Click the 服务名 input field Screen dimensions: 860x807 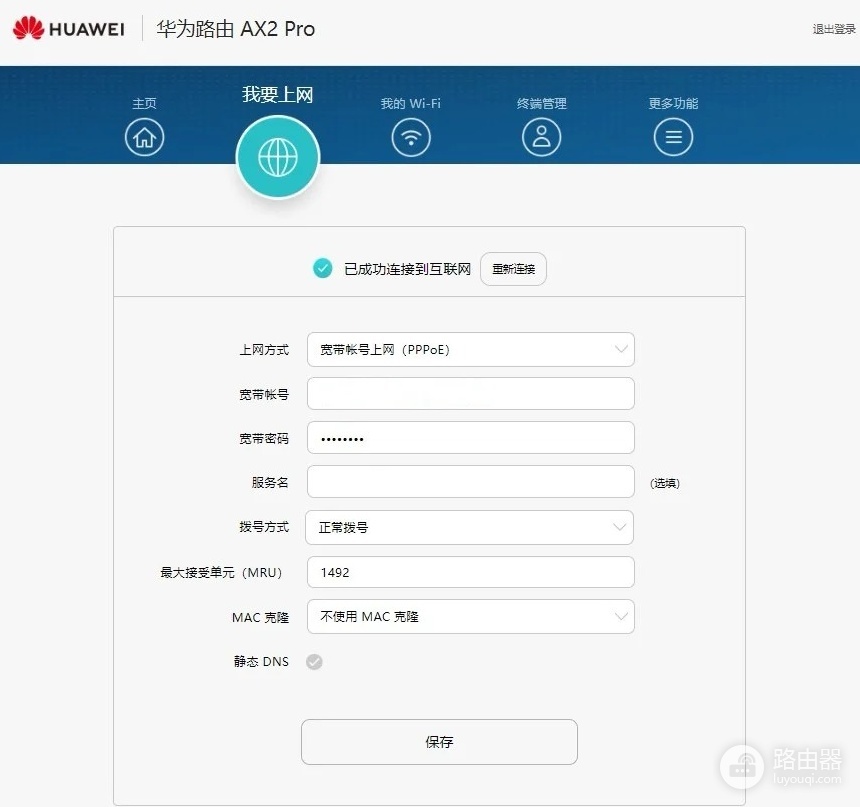(x=471, y=482)
